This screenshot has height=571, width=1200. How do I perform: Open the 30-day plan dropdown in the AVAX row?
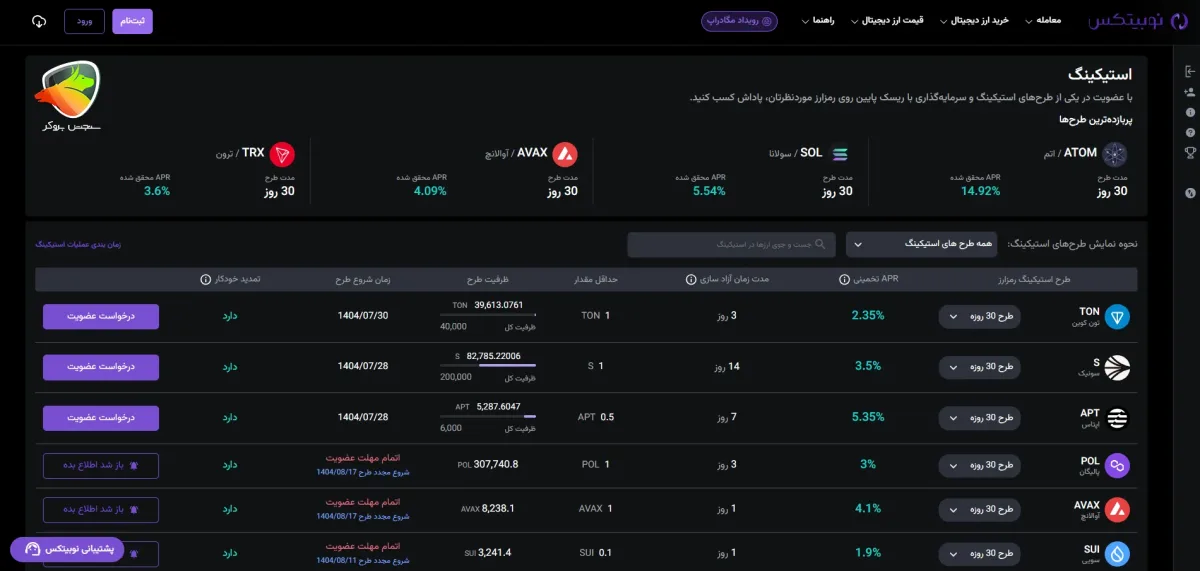pos(979,510)
